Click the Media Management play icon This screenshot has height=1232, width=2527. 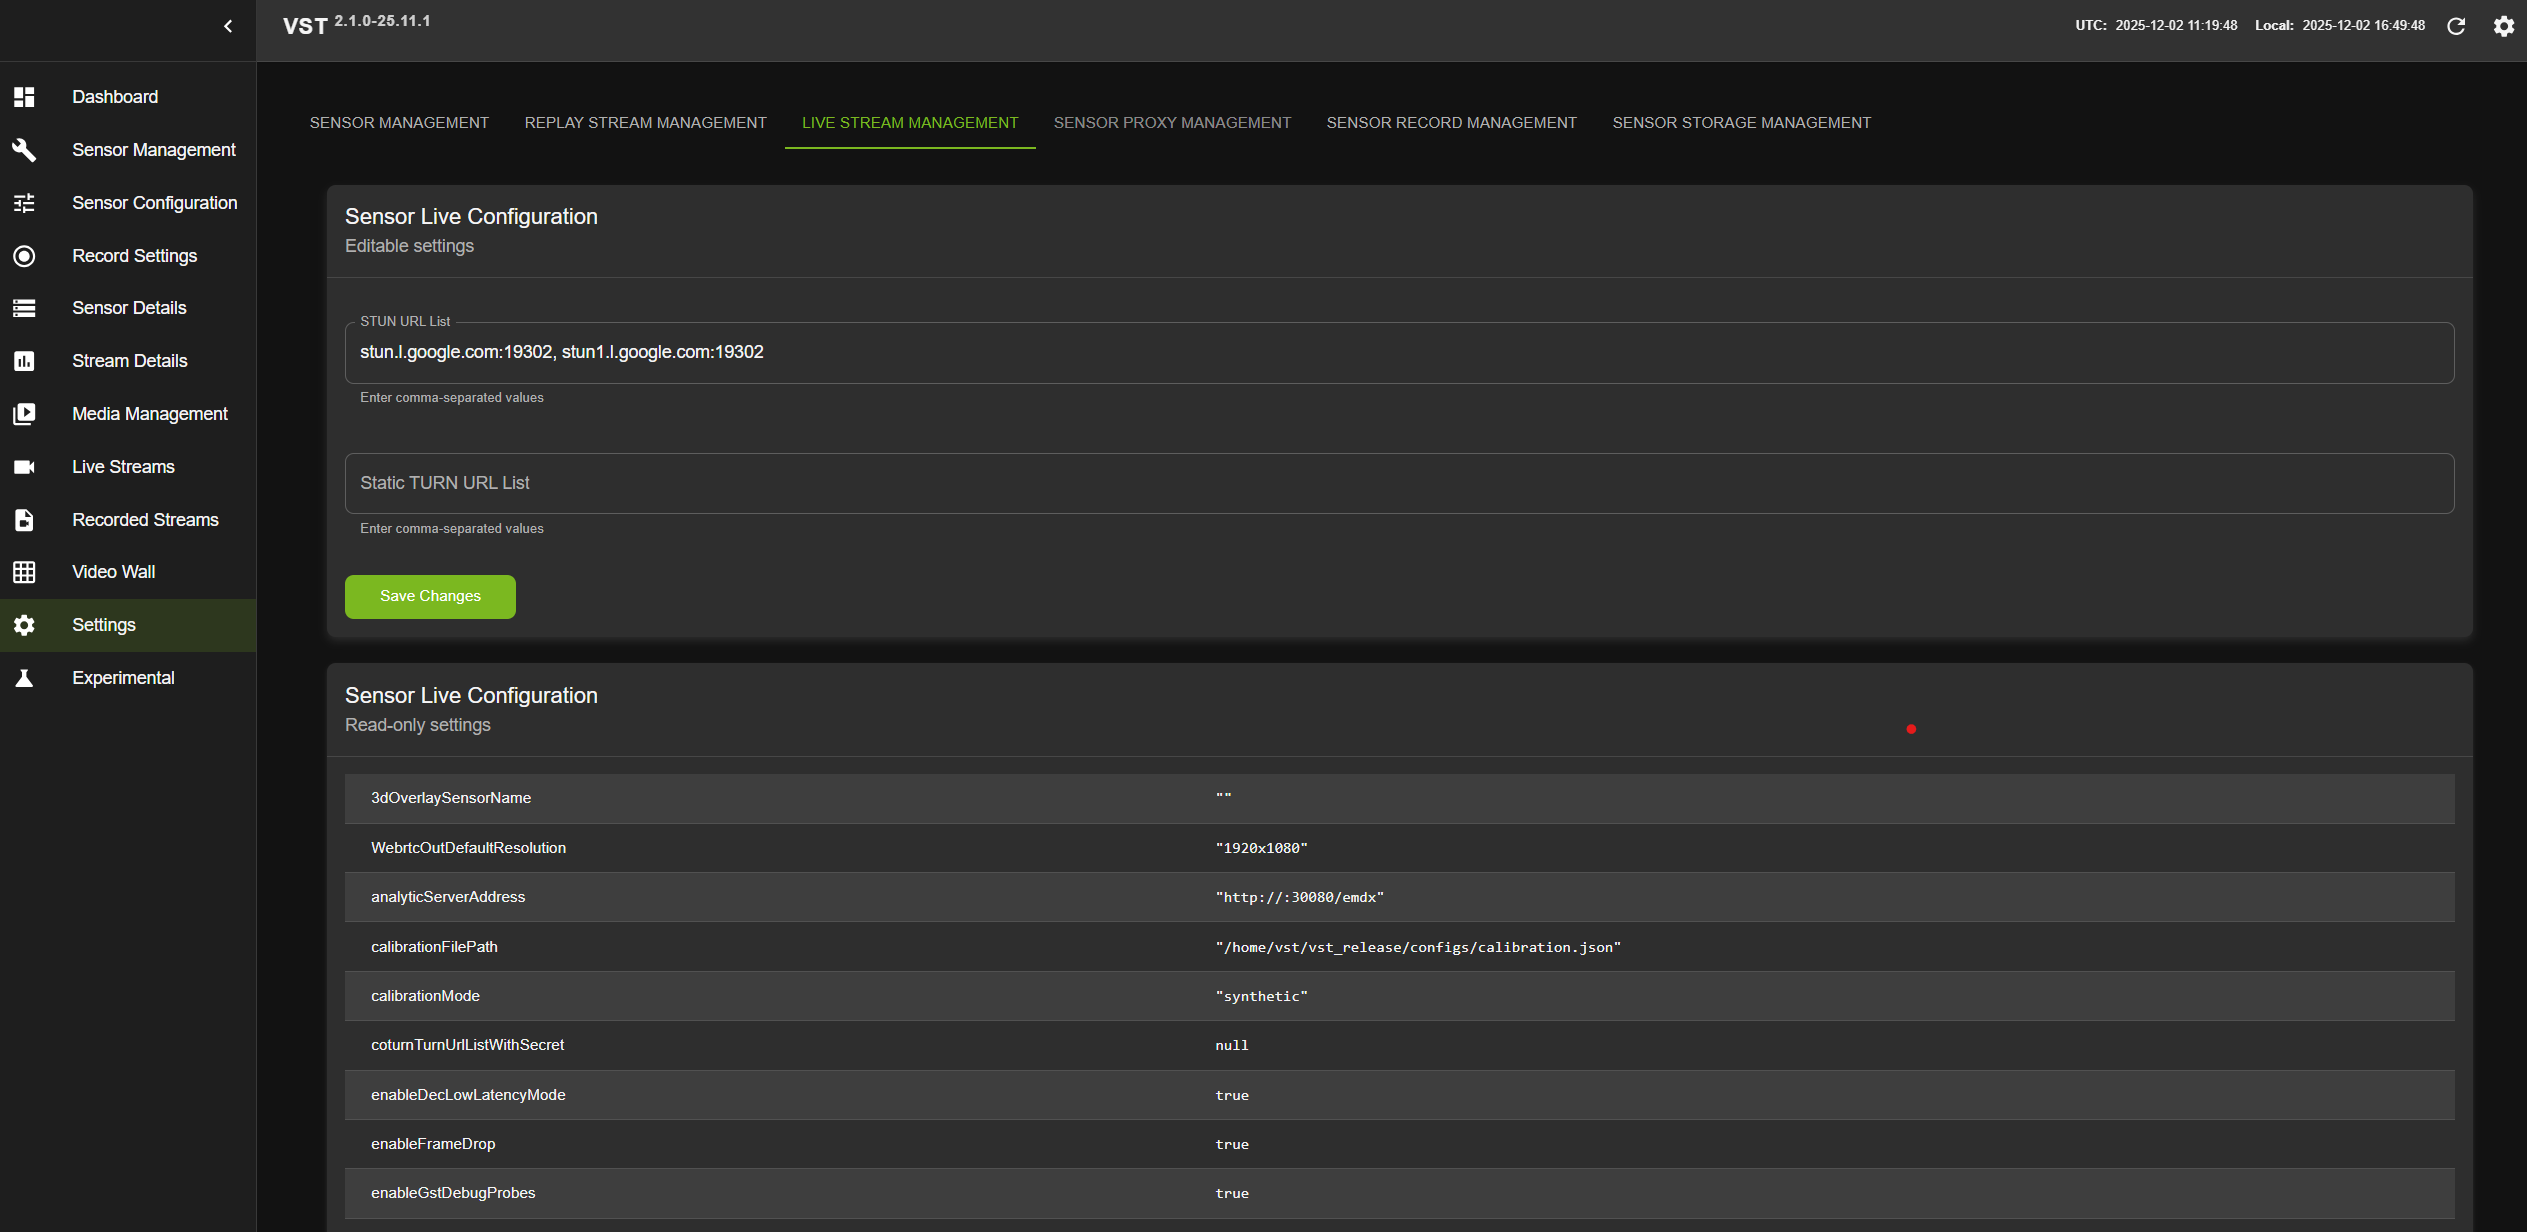coord(24,414)
